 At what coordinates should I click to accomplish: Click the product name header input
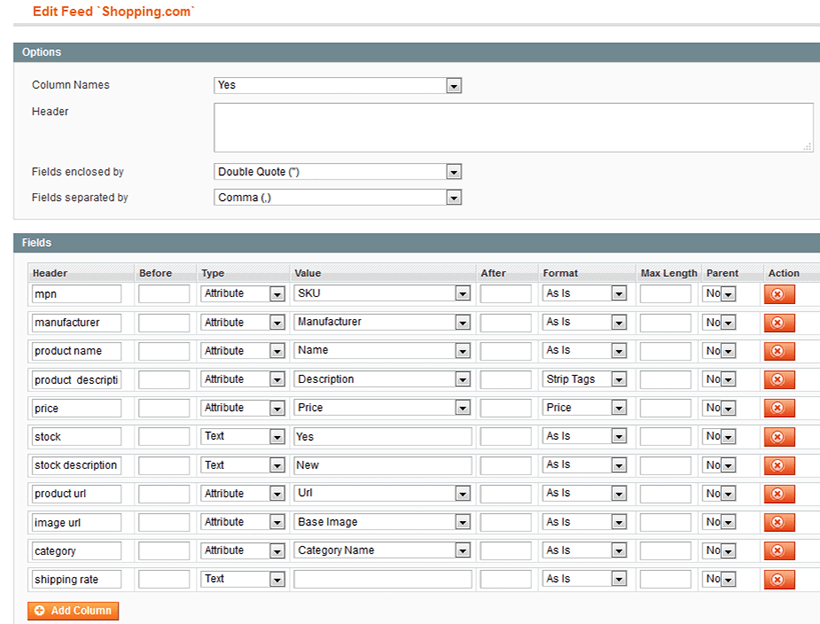pyautogui.click(x=76, y=351)
